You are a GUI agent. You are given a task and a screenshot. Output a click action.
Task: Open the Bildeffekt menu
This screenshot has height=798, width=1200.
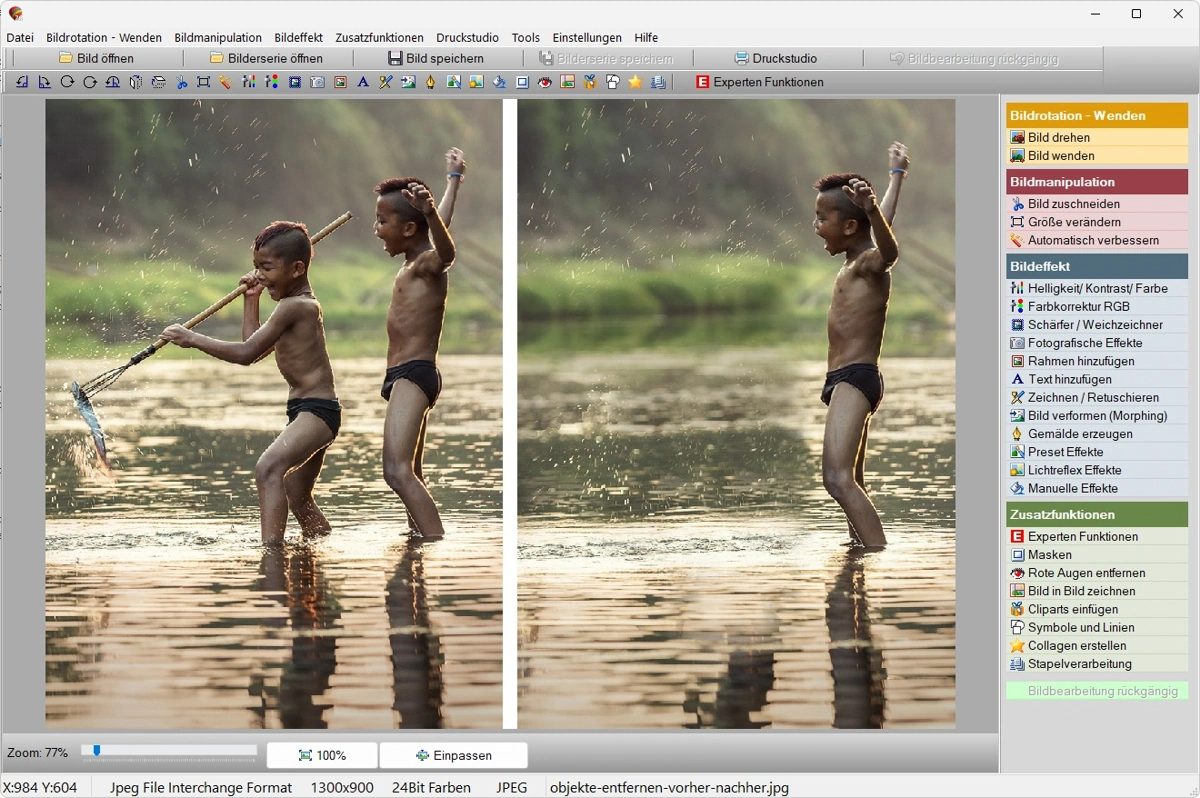click(x=298, y=38)
